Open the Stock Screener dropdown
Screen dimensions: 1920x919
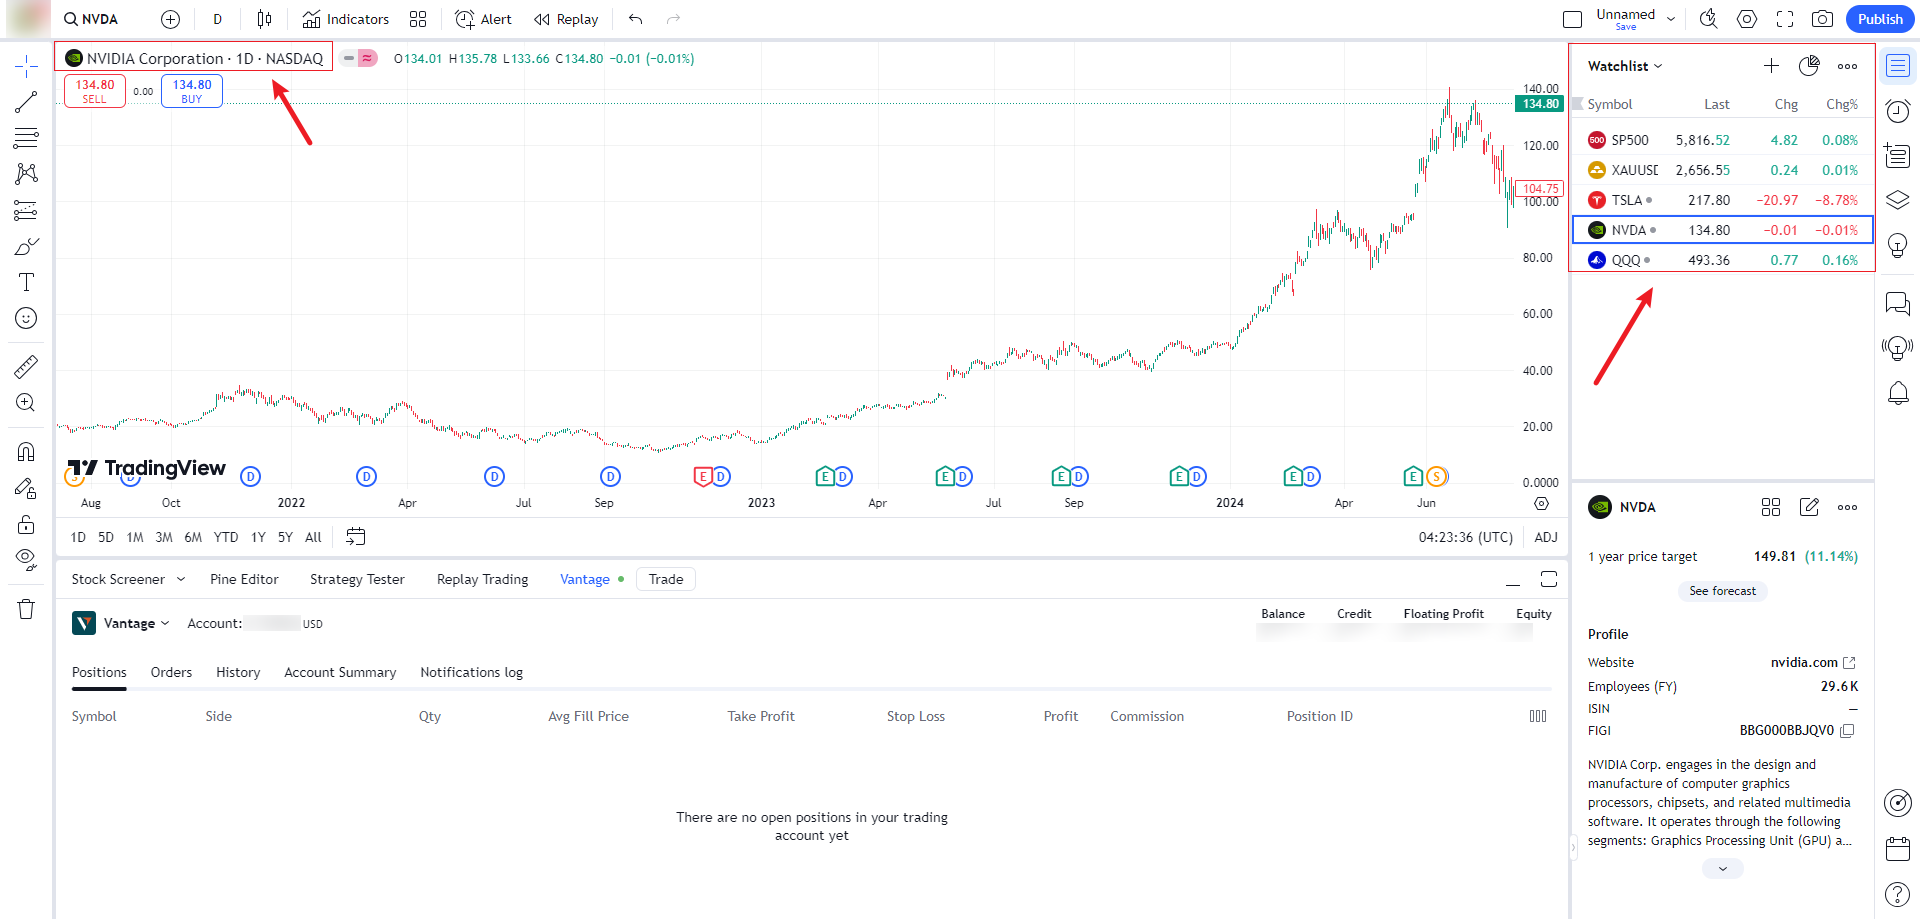coord(128,579)
